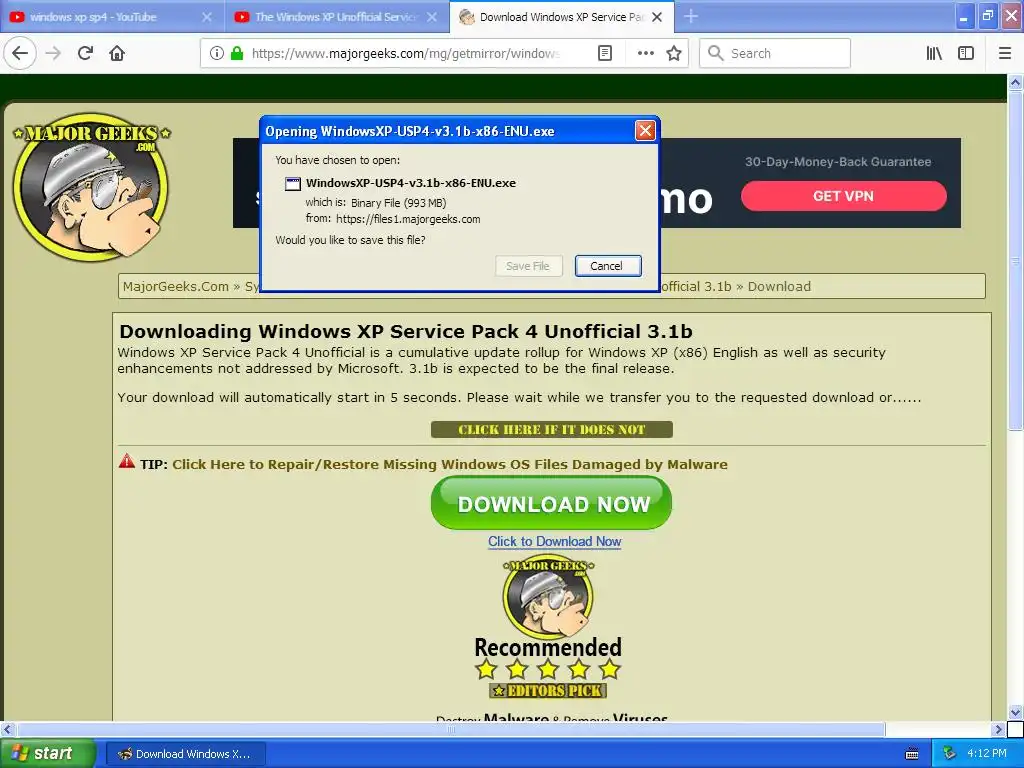Open the Firefox hamburger menu
The height and width of the screenshot is (768, 1024).
1005,53
